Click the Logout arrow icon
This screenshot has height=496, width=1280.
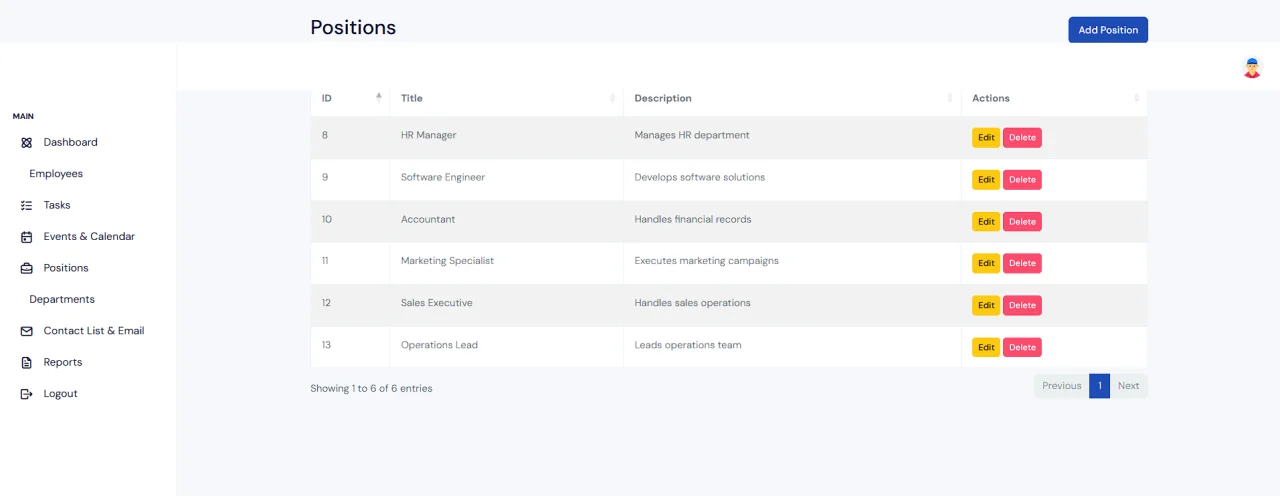point(27,394)
